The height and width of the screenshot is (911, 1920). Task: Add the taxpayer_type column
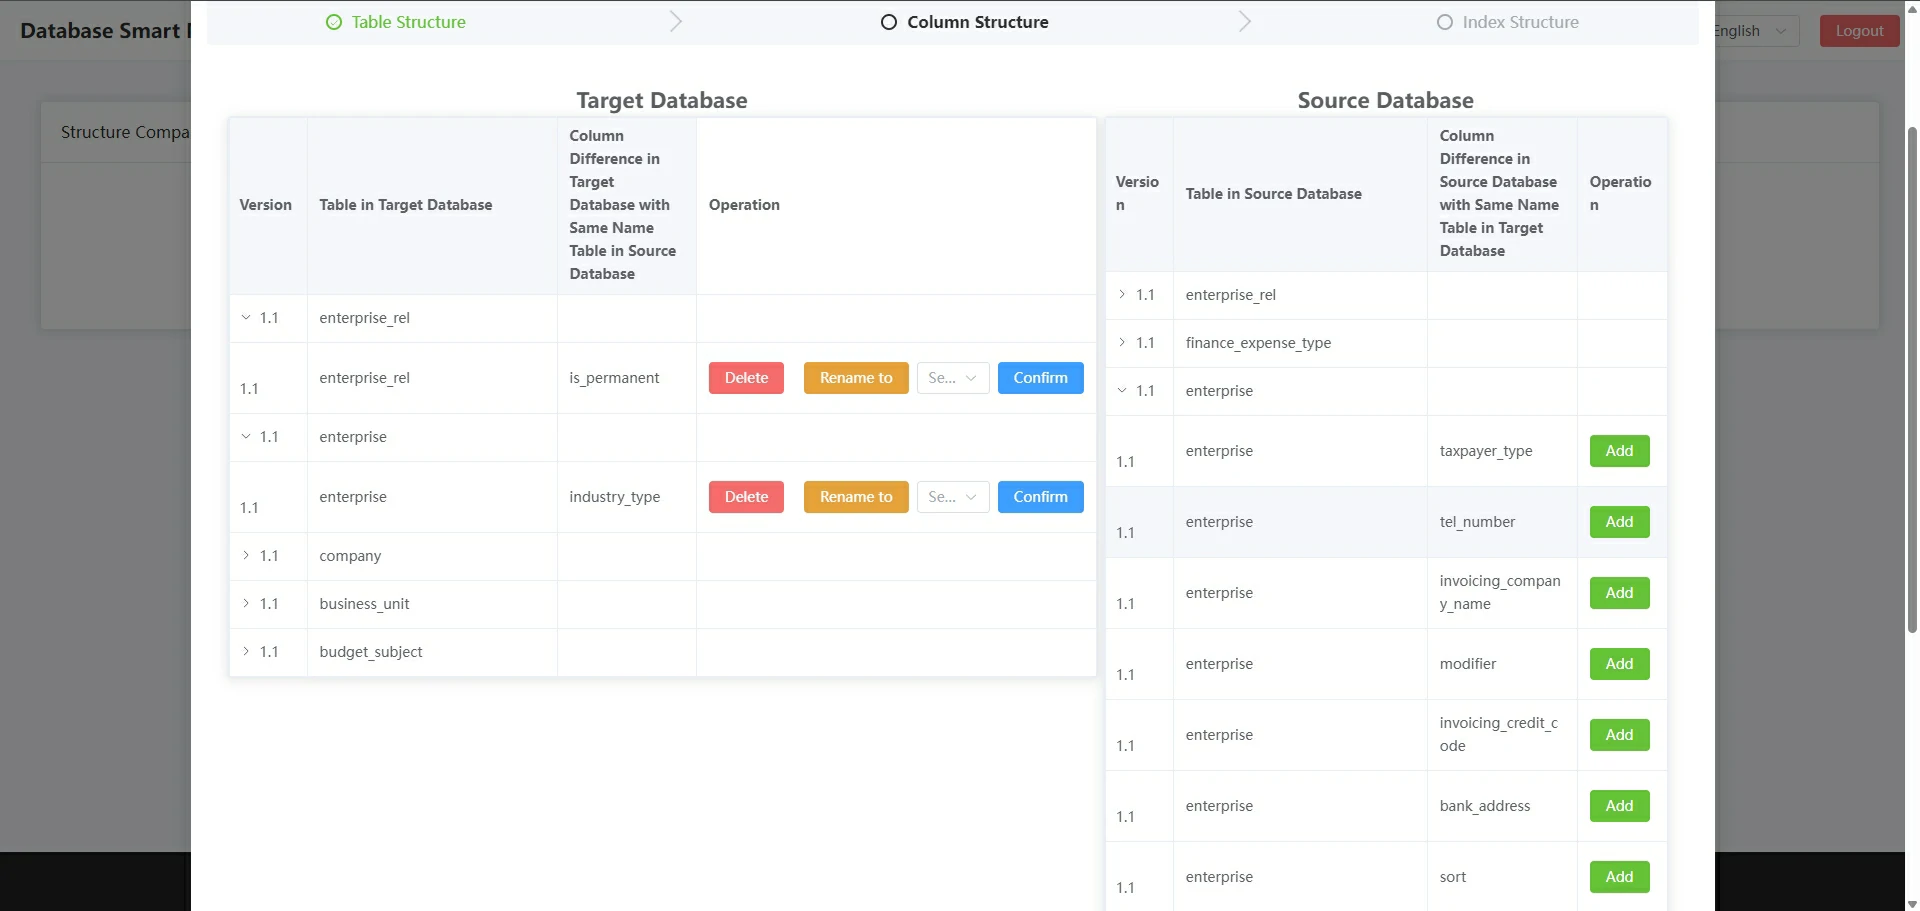(x=1619, y=451)
